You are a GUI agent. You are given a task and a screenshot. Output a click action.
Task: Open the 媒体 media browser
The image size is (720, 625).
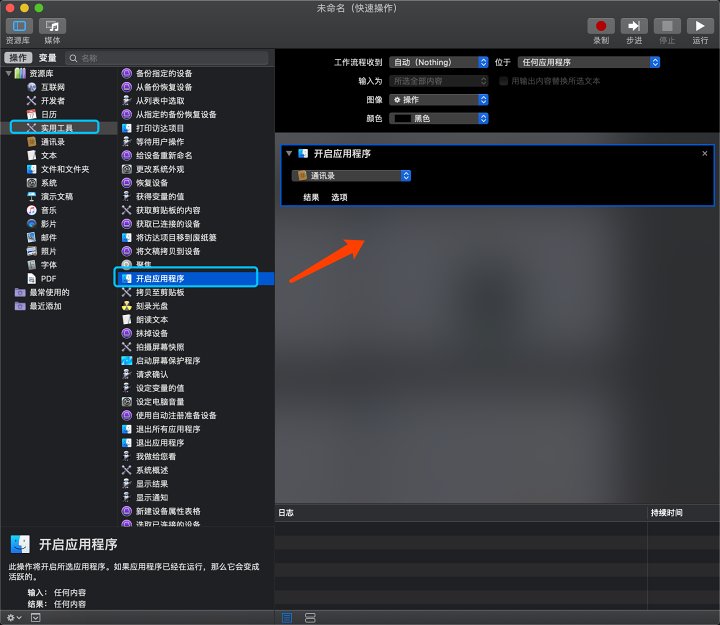(52, 26)
